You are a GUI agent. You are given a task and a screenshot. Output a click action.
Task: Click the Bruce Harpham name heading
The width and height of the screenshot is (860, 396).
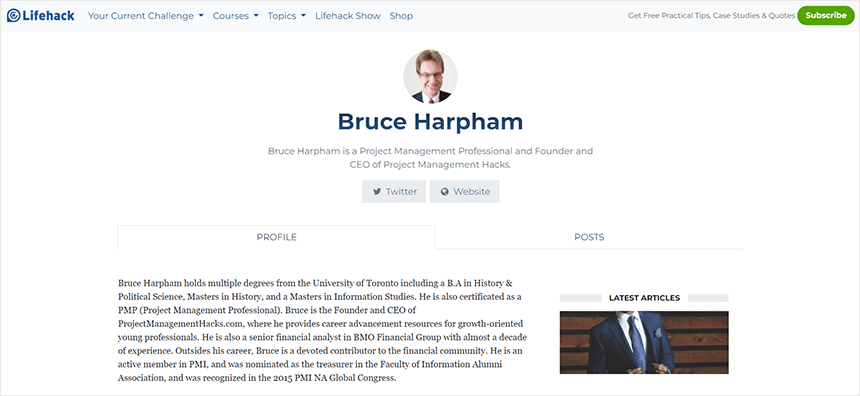point(430,121)
